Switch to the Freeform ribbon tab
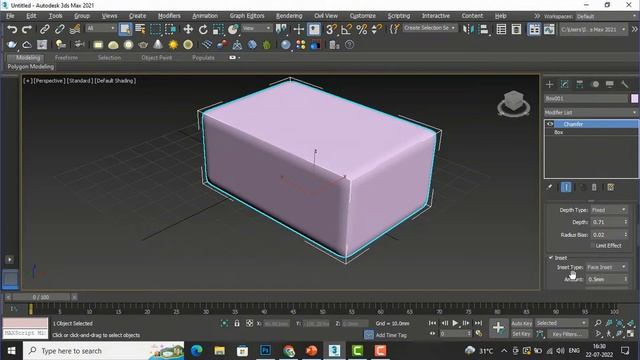Image resolution: width=640 pixels, height=360 pixels. [66, 58]
